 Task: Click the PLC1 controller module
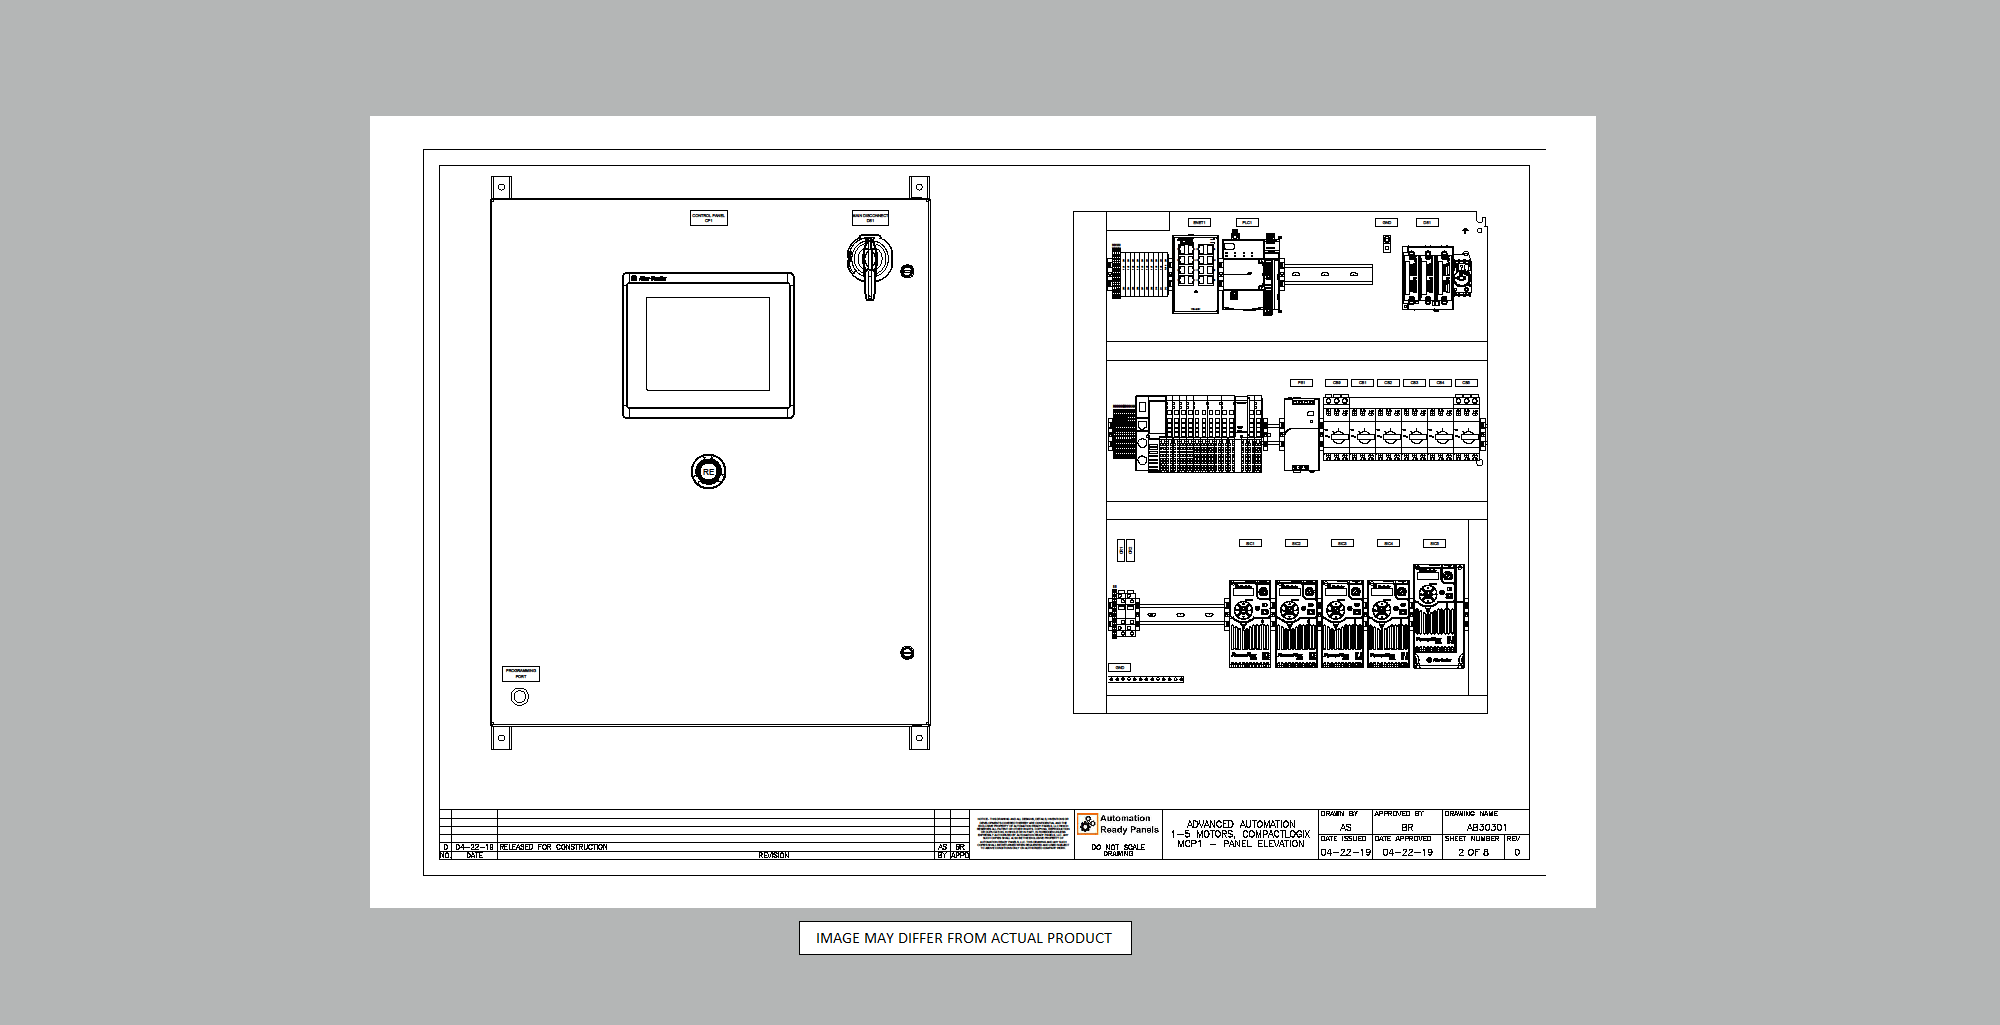pos(1245,274)
